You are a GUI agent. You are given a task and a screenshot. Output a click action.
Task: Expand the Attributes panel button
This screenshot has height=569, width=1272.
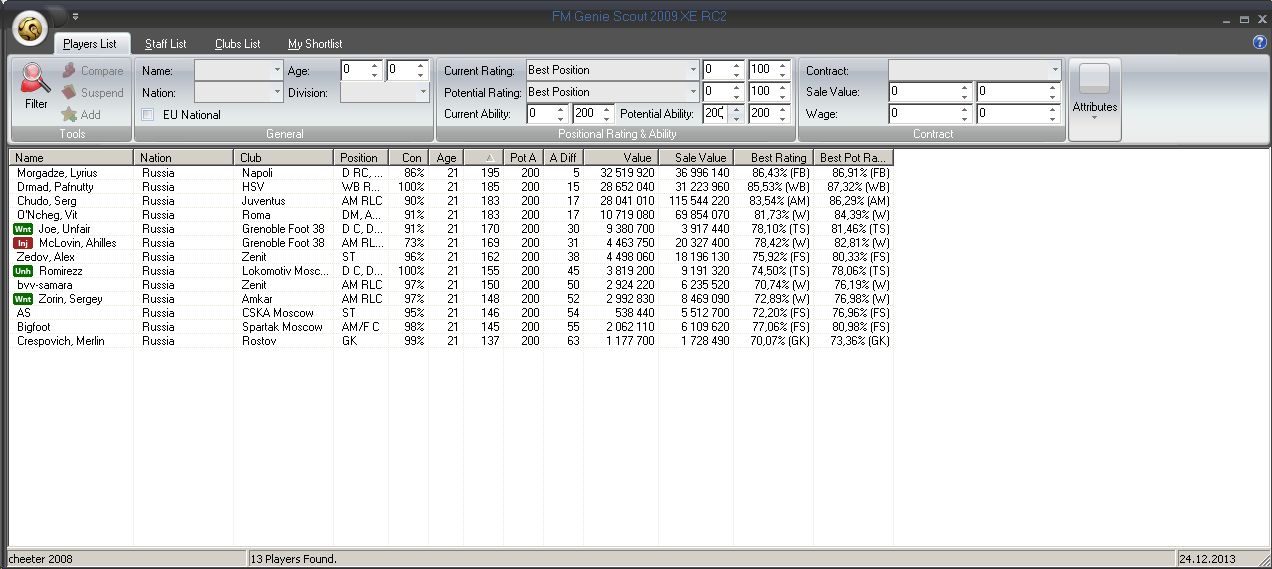(x=1094, y=99)
